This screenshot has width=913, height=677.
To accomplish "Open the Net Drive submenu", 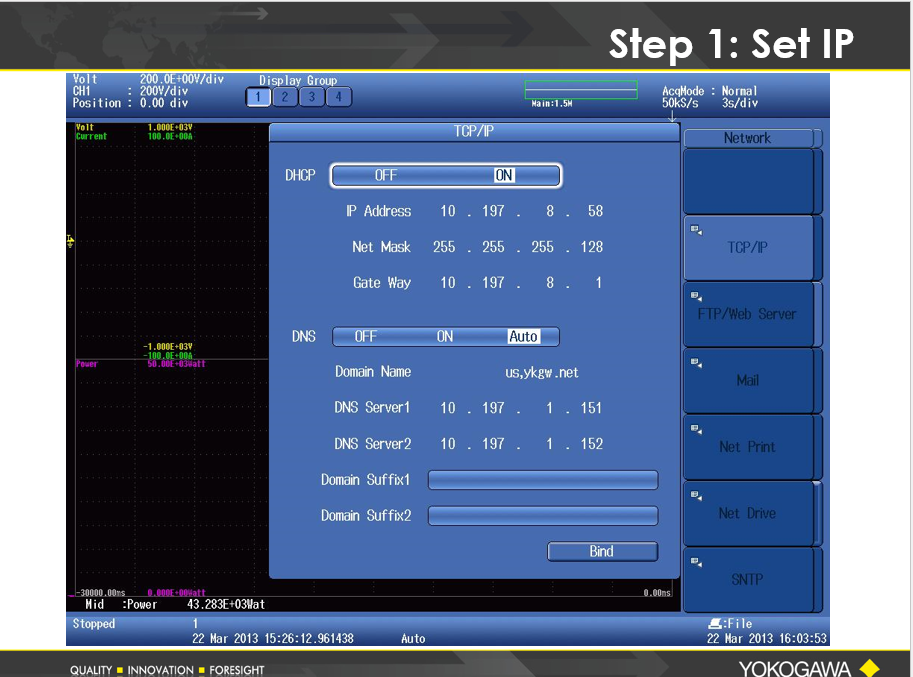I will [x=748, y=513].
